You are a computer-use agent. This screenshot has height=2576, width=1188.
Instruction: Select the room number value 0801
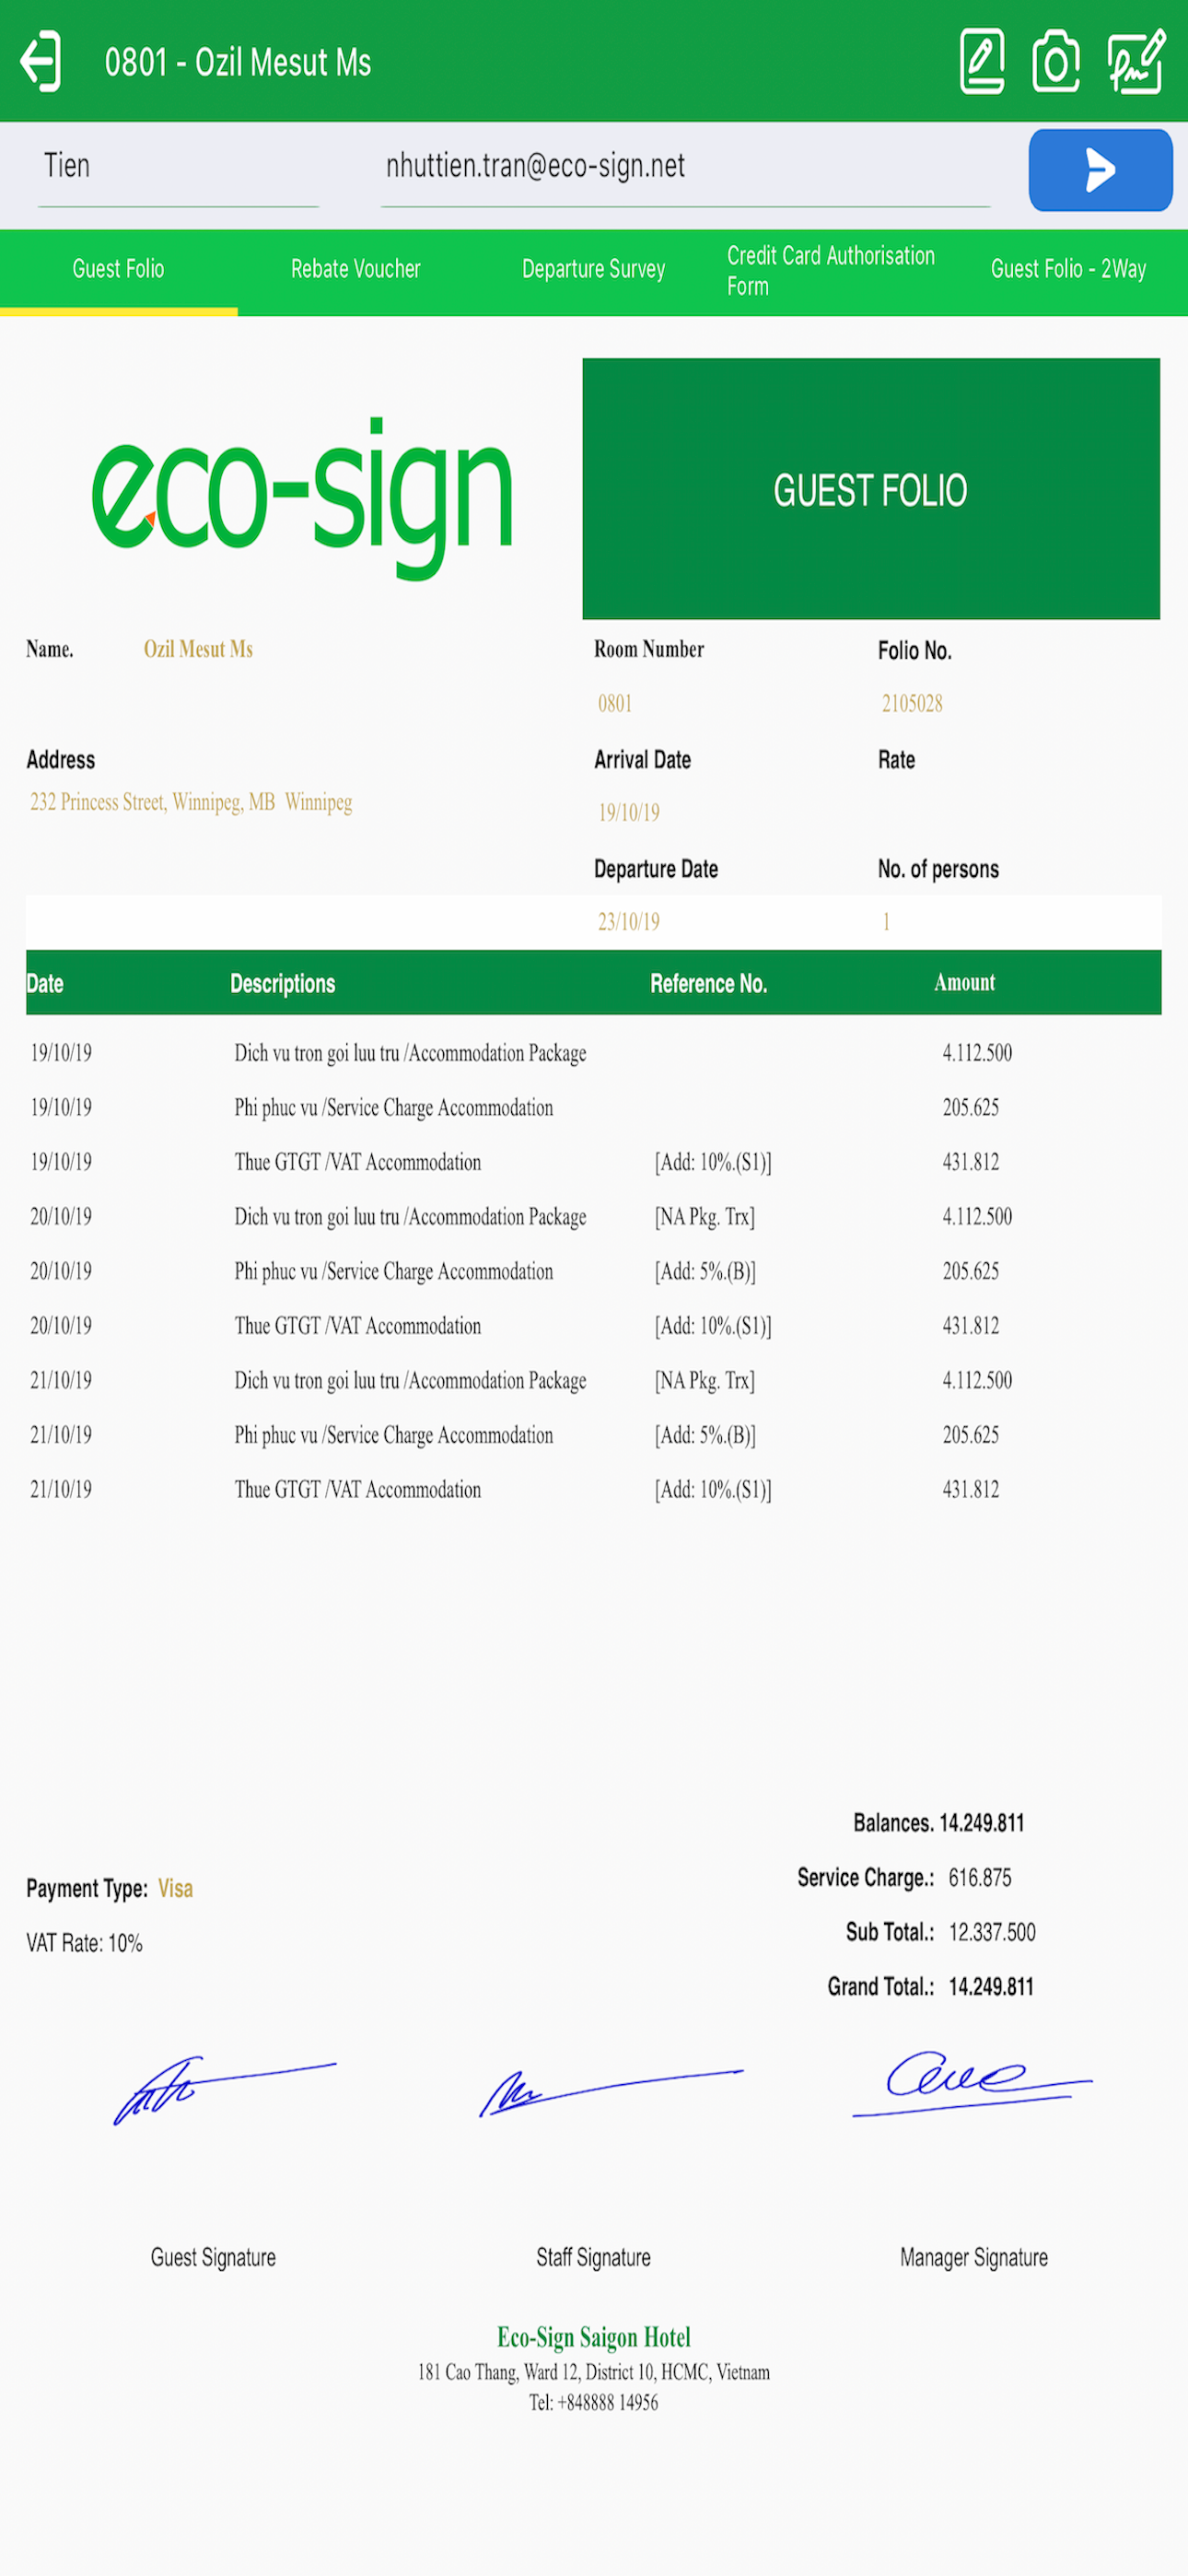(615, 703)
